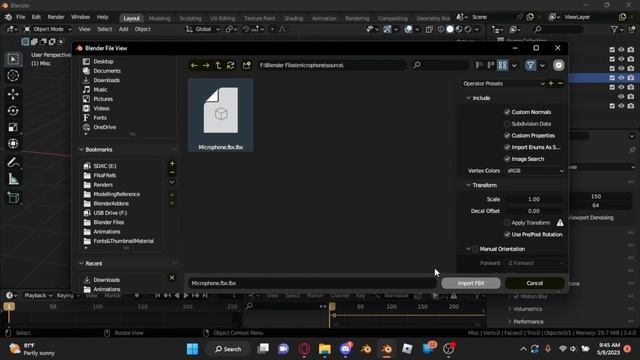Select the Measure tool
The width and height of the screenshot is (640, 360).
tap(13, 179)
